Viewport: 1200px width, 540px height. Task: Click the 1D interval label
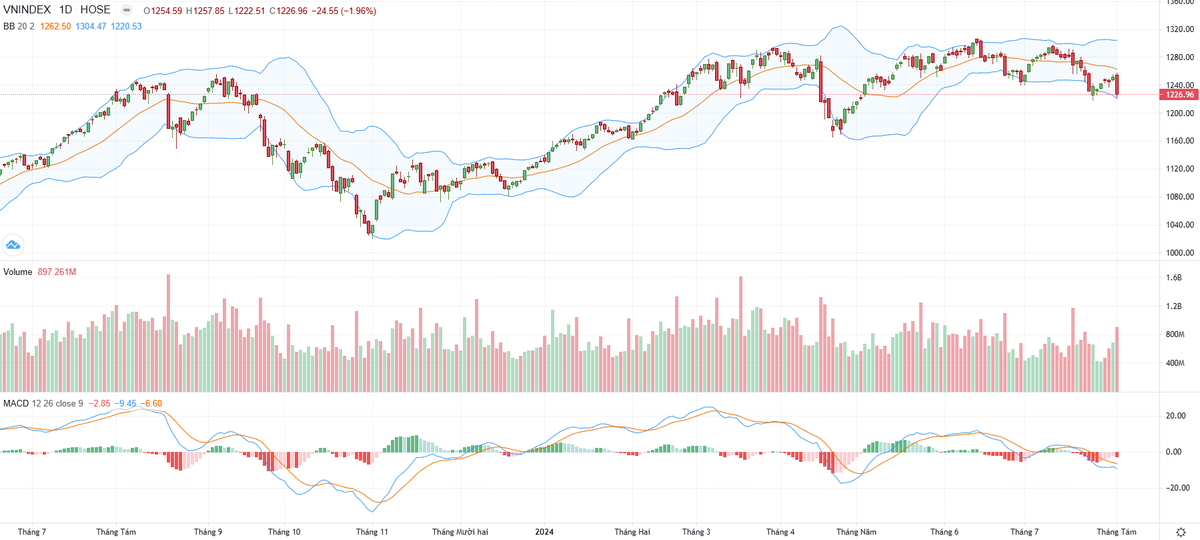tap(67, 10)
